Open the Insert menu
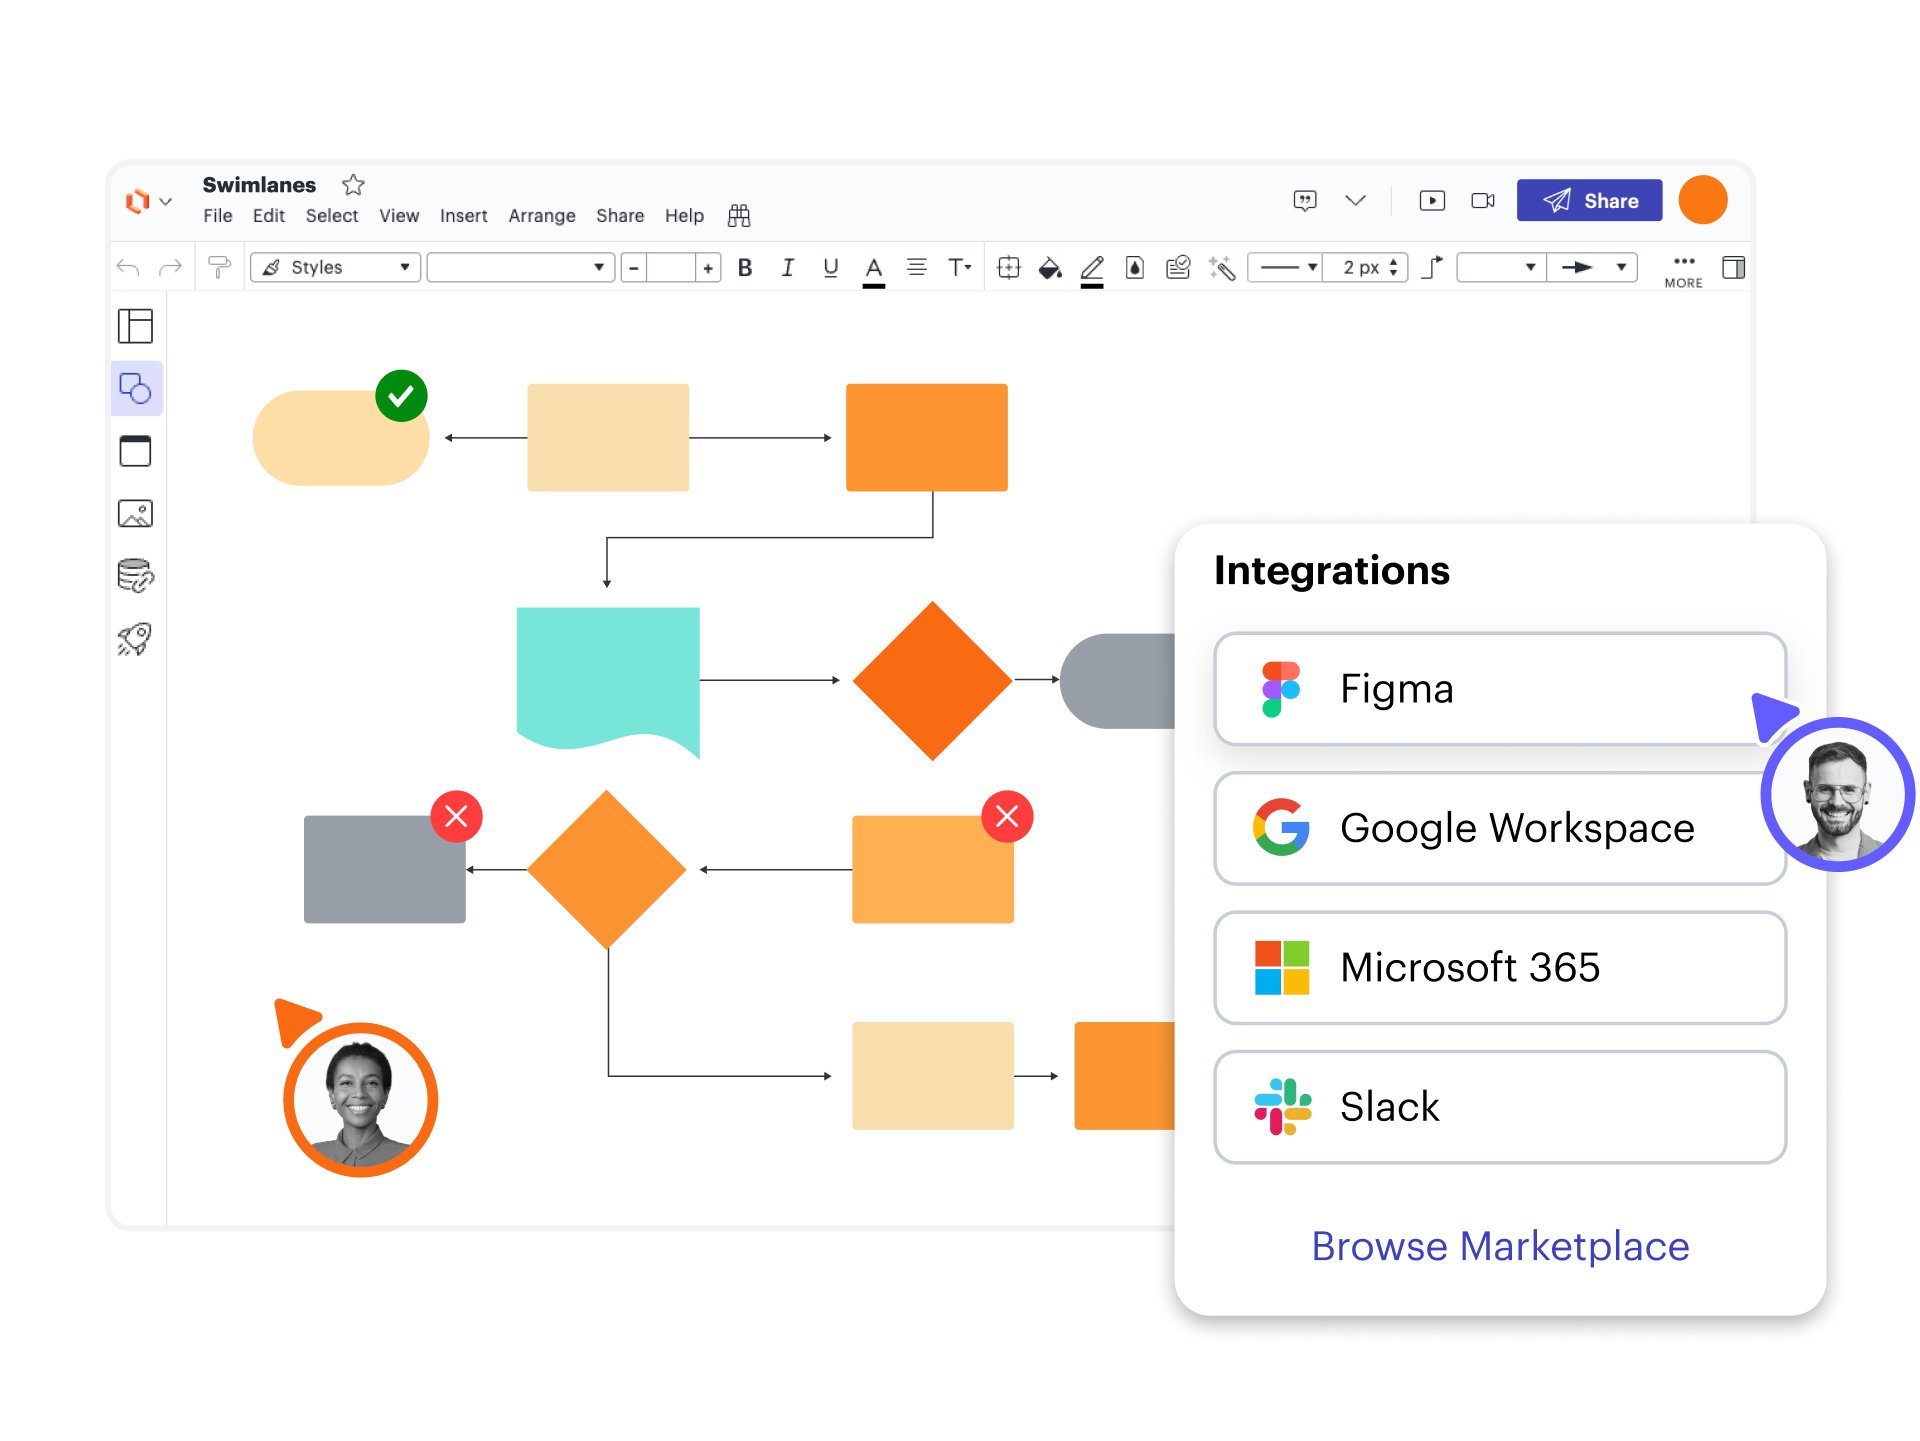The image size is (1920, 1441). [463, 216]
